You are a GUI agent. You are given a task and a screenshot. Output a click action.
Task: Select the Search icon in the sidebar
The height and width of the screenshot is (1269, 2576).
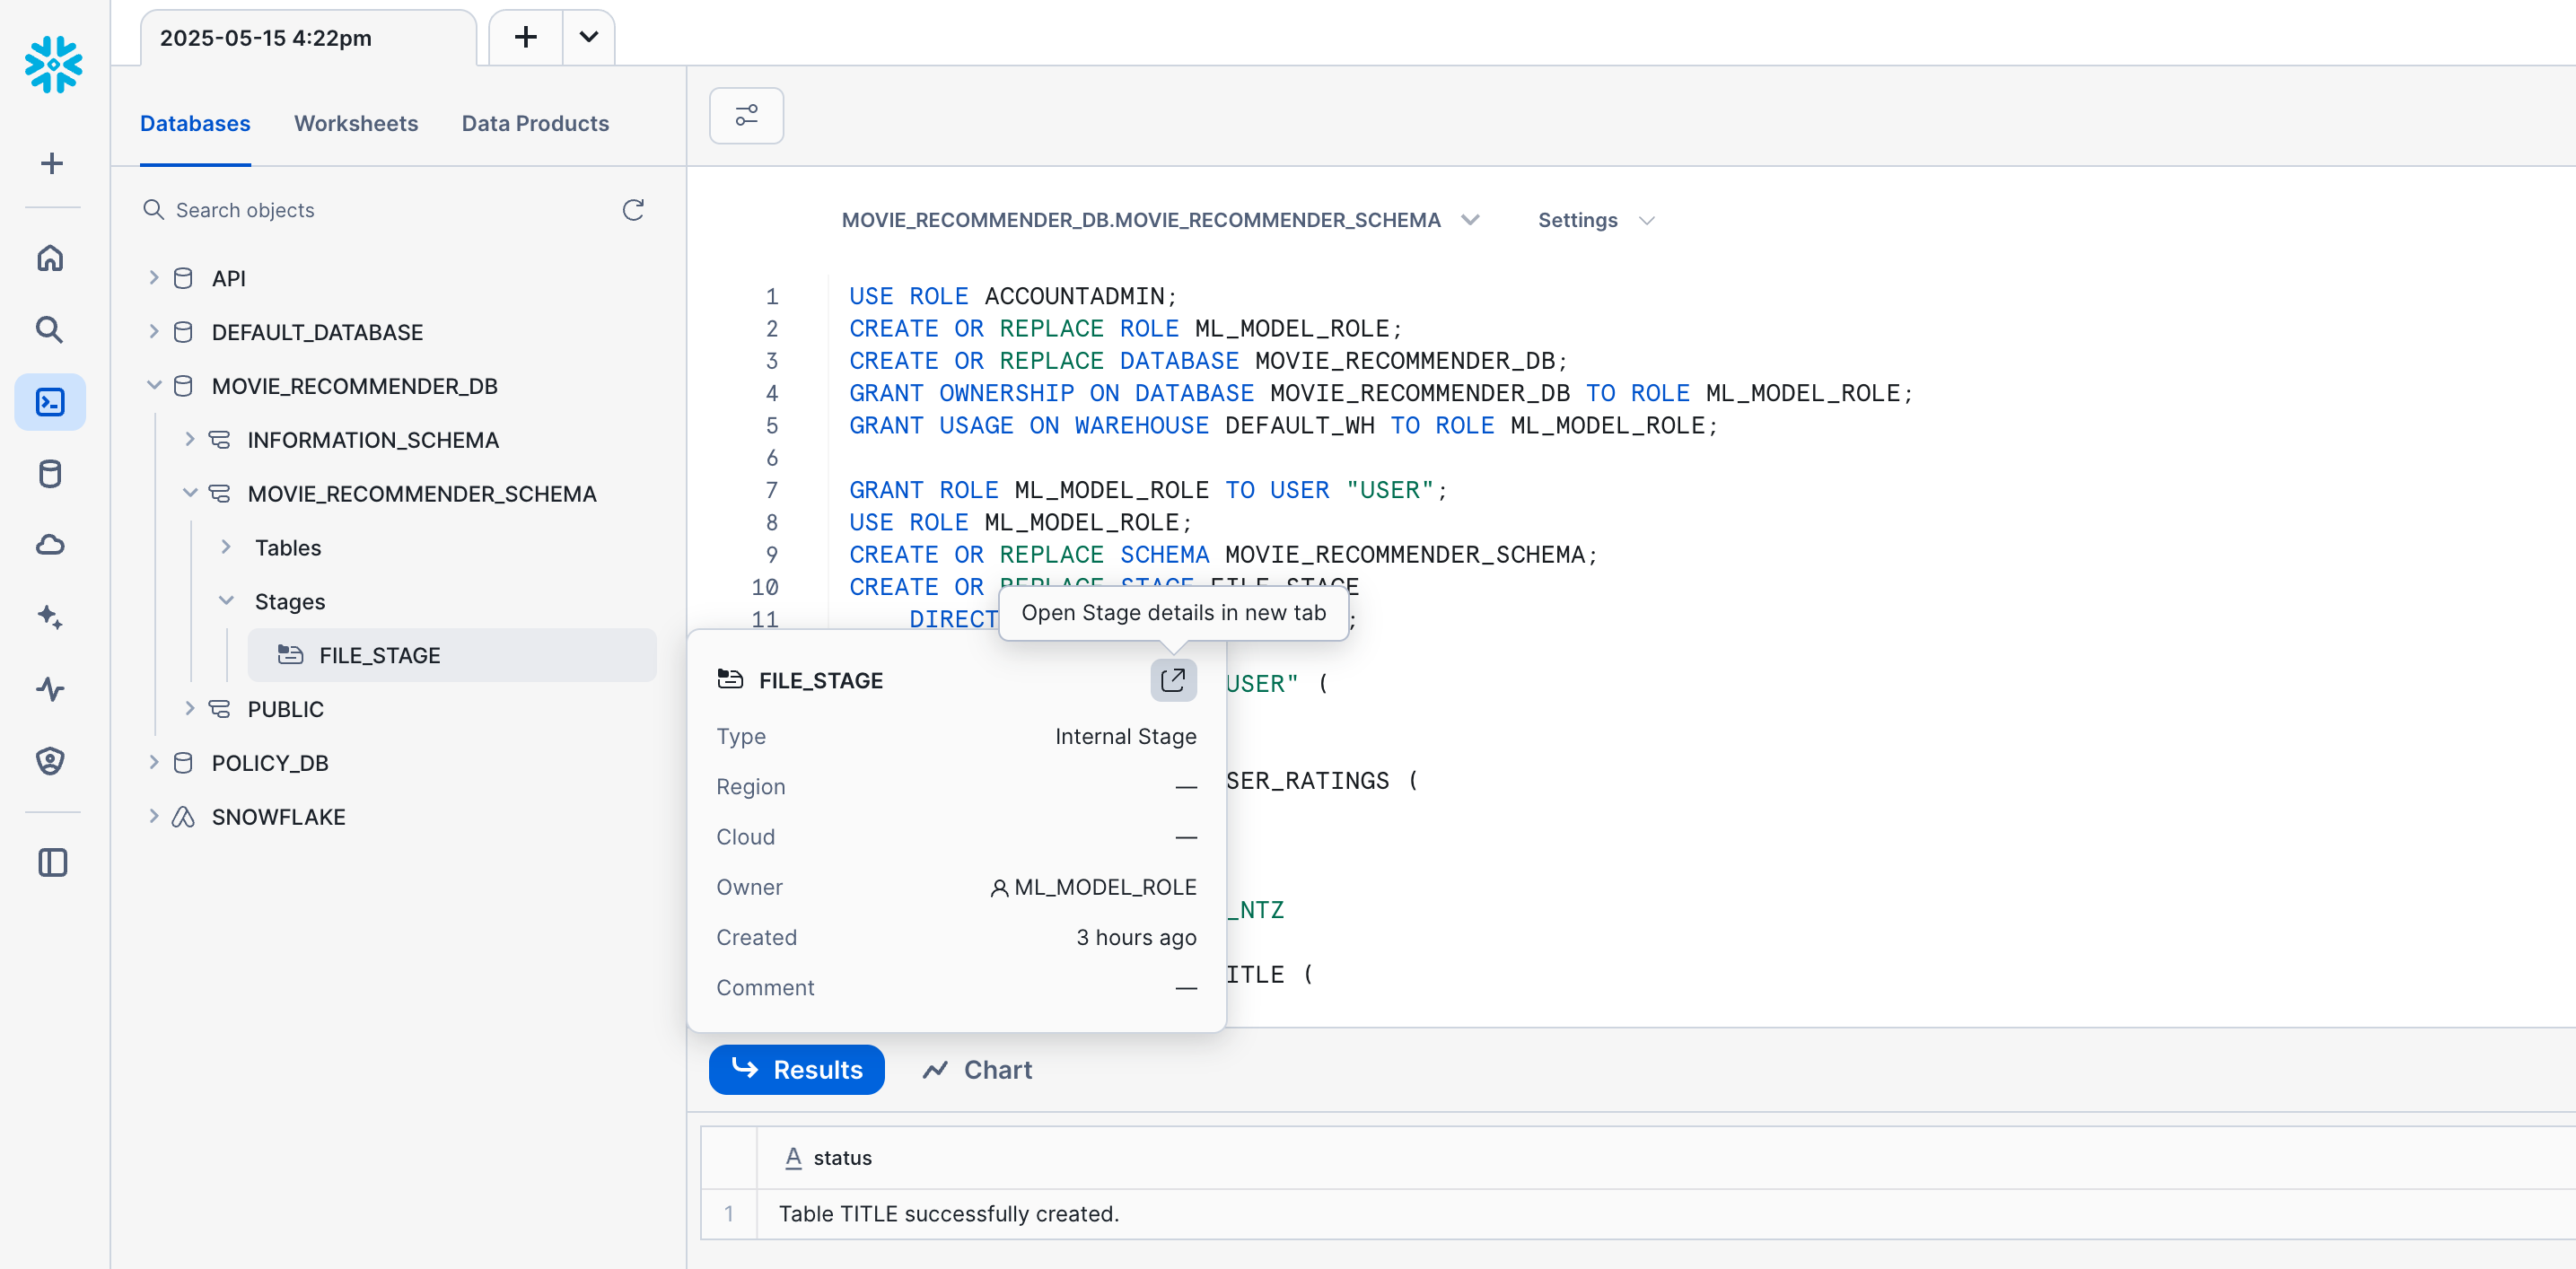point(50,329)
